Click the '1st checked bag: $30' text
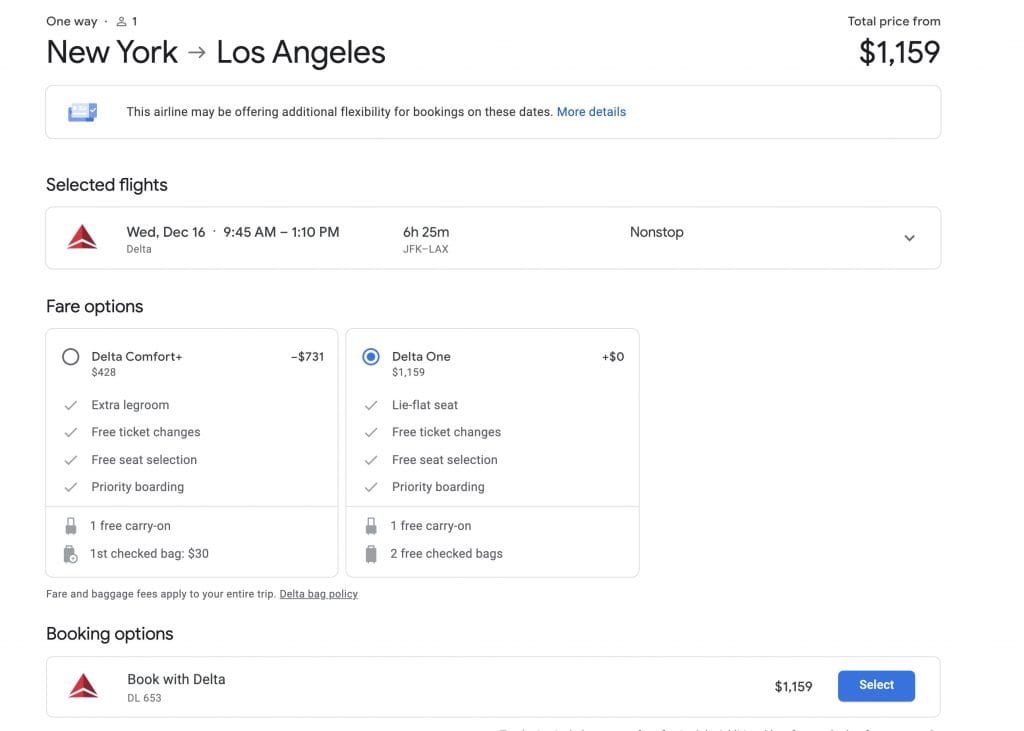This screenshot has width=1024, height=731. point(149,554)
